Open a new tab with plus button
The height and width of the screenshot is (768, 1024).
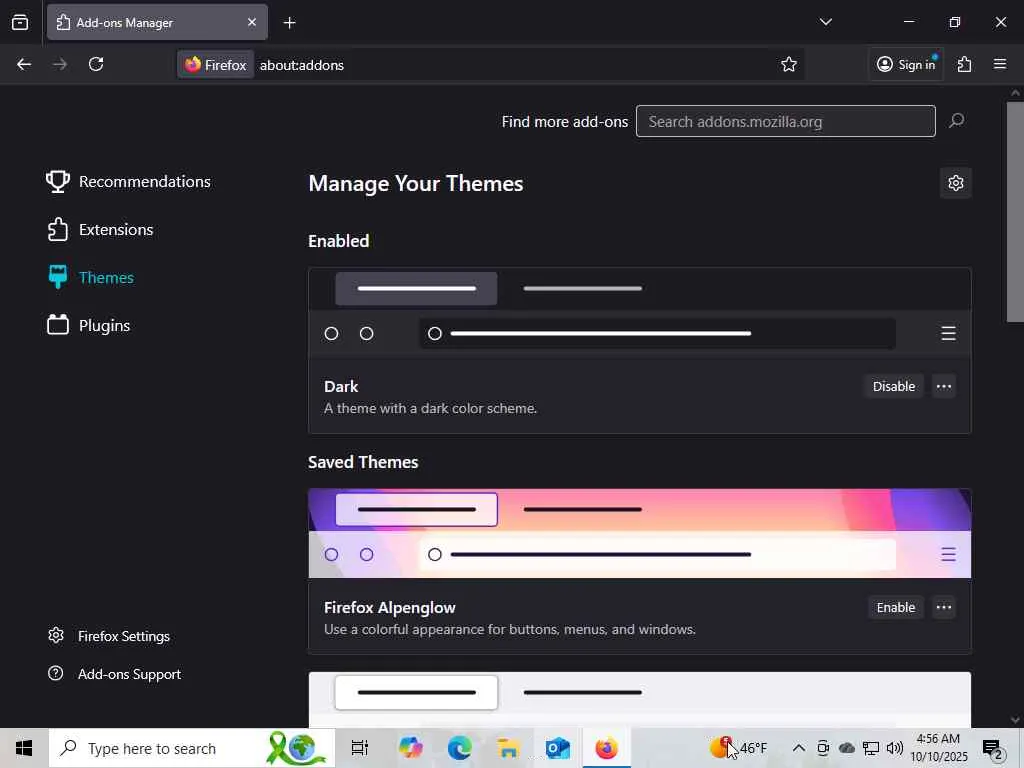click(x=289, y=23)
